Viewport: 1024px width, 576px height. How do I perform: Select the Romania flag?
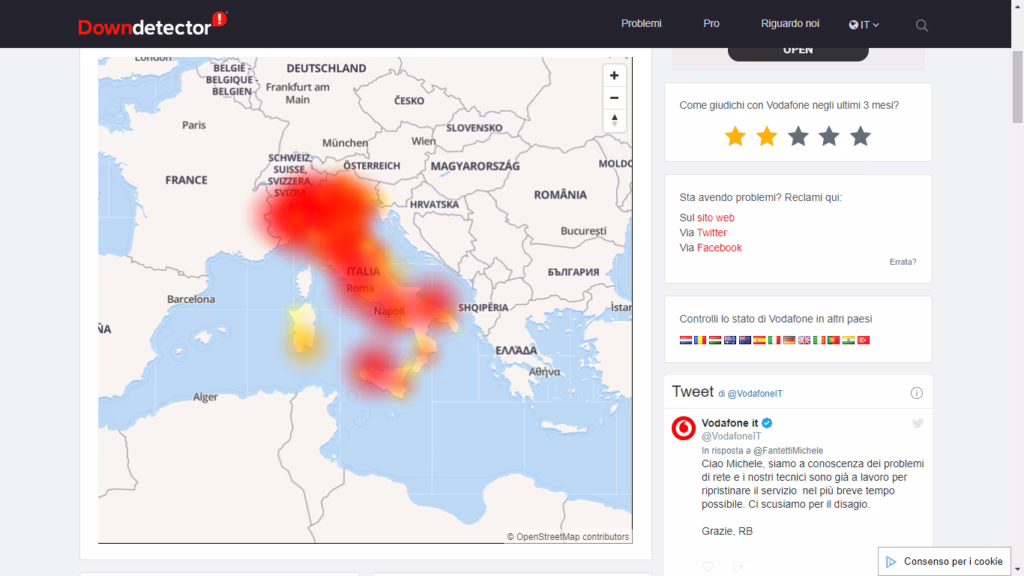[x=700, y=340]
